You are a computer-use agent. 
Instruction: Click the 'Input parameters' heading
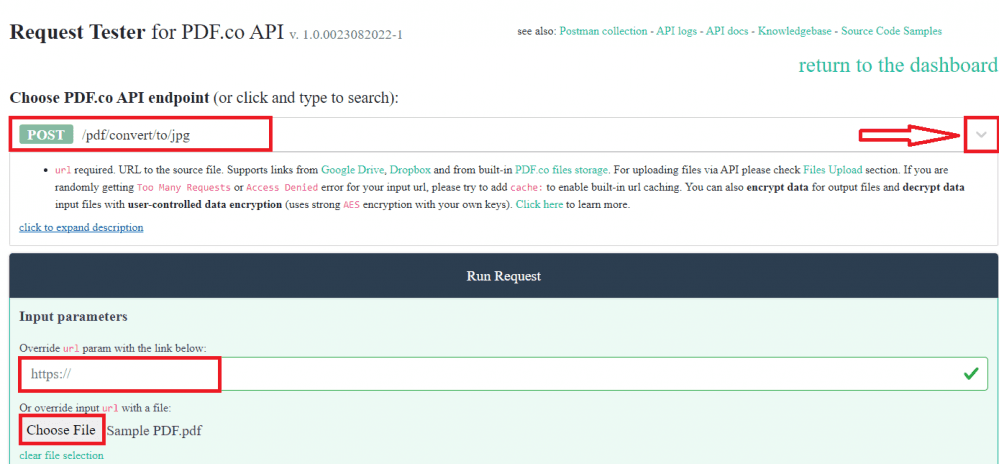point(73,317)
